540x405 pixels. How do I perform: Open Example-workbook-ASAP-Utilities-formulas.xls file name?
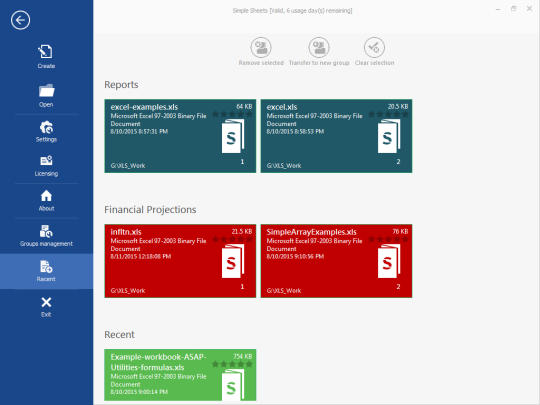click(158, 362)
